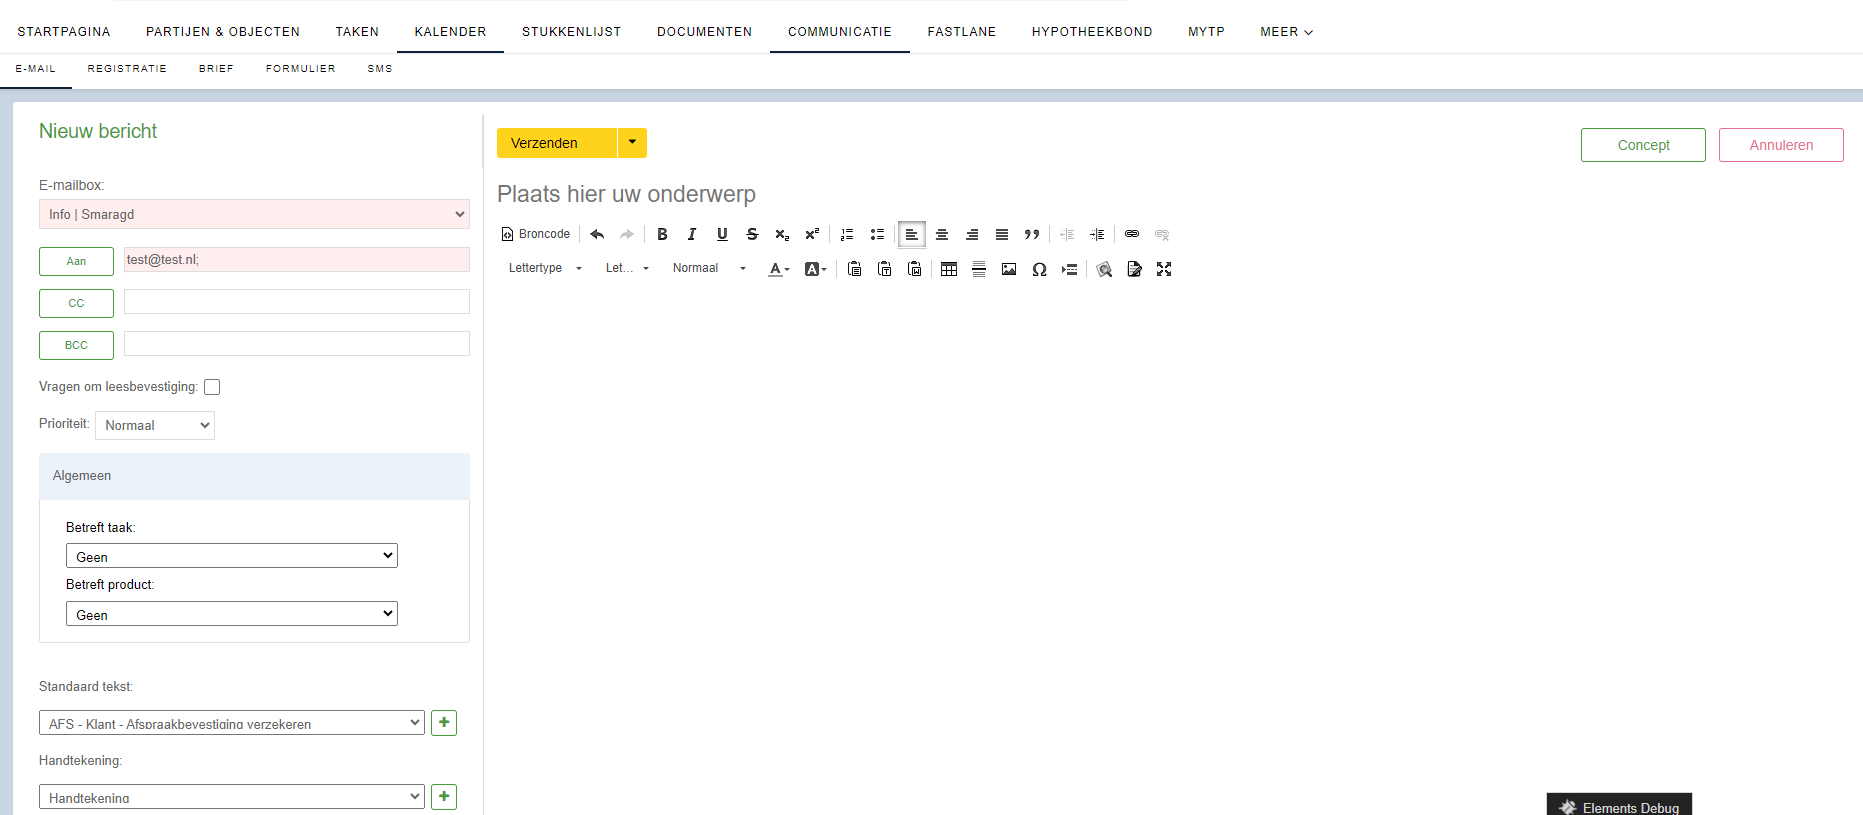Remove the hyperlink
Image resolution: width=1863 pixels, height=815 pixels.
pyautogui.click(x=1162, y=234)
